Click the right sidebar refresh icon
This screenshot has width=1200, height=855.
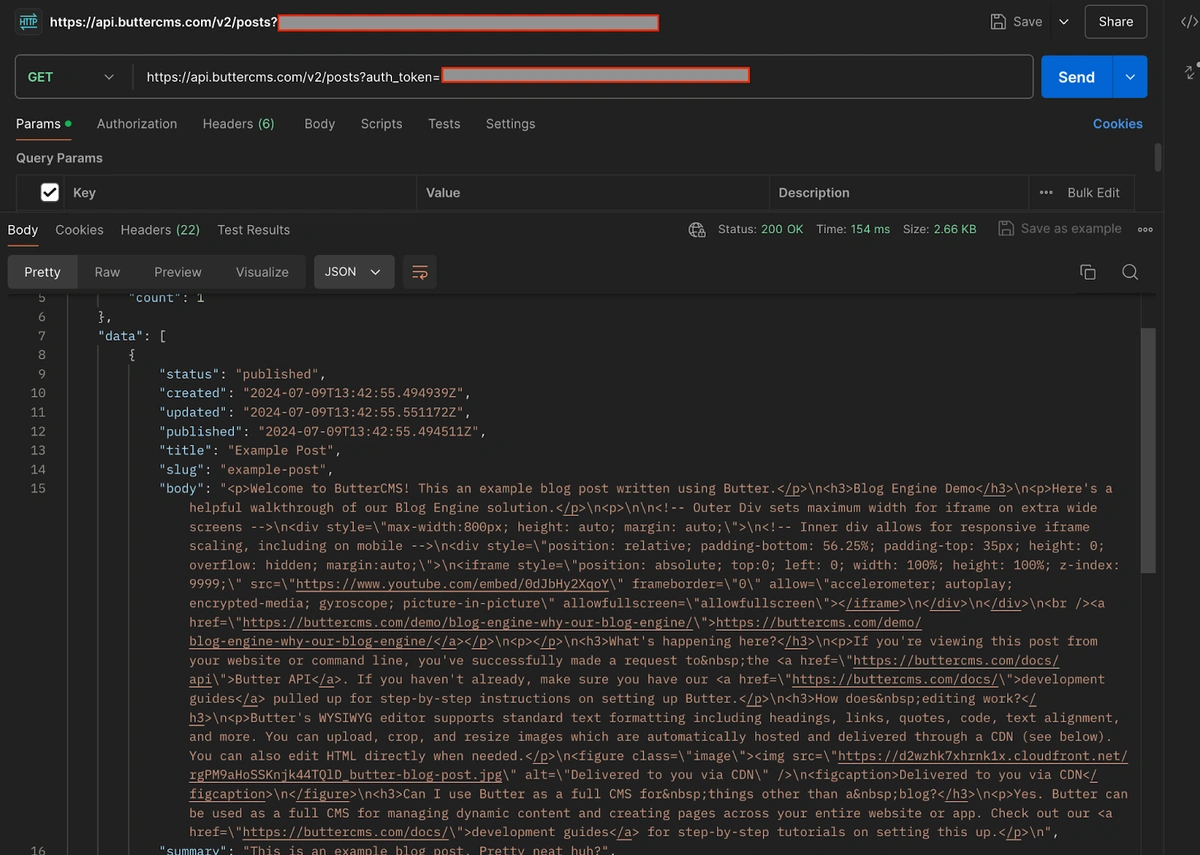click(1190, 72)
